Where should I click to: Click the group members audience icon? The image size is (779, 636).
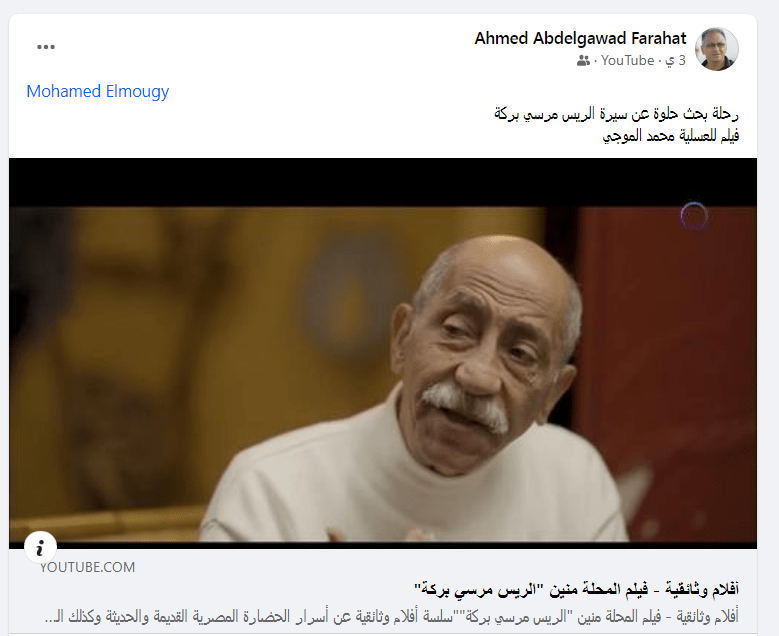(583, 61)
